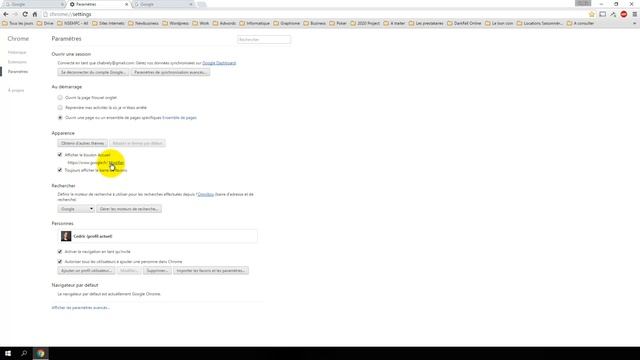Click the address bar showing chrome://settings
640x360 pixels.
(314, 14)
